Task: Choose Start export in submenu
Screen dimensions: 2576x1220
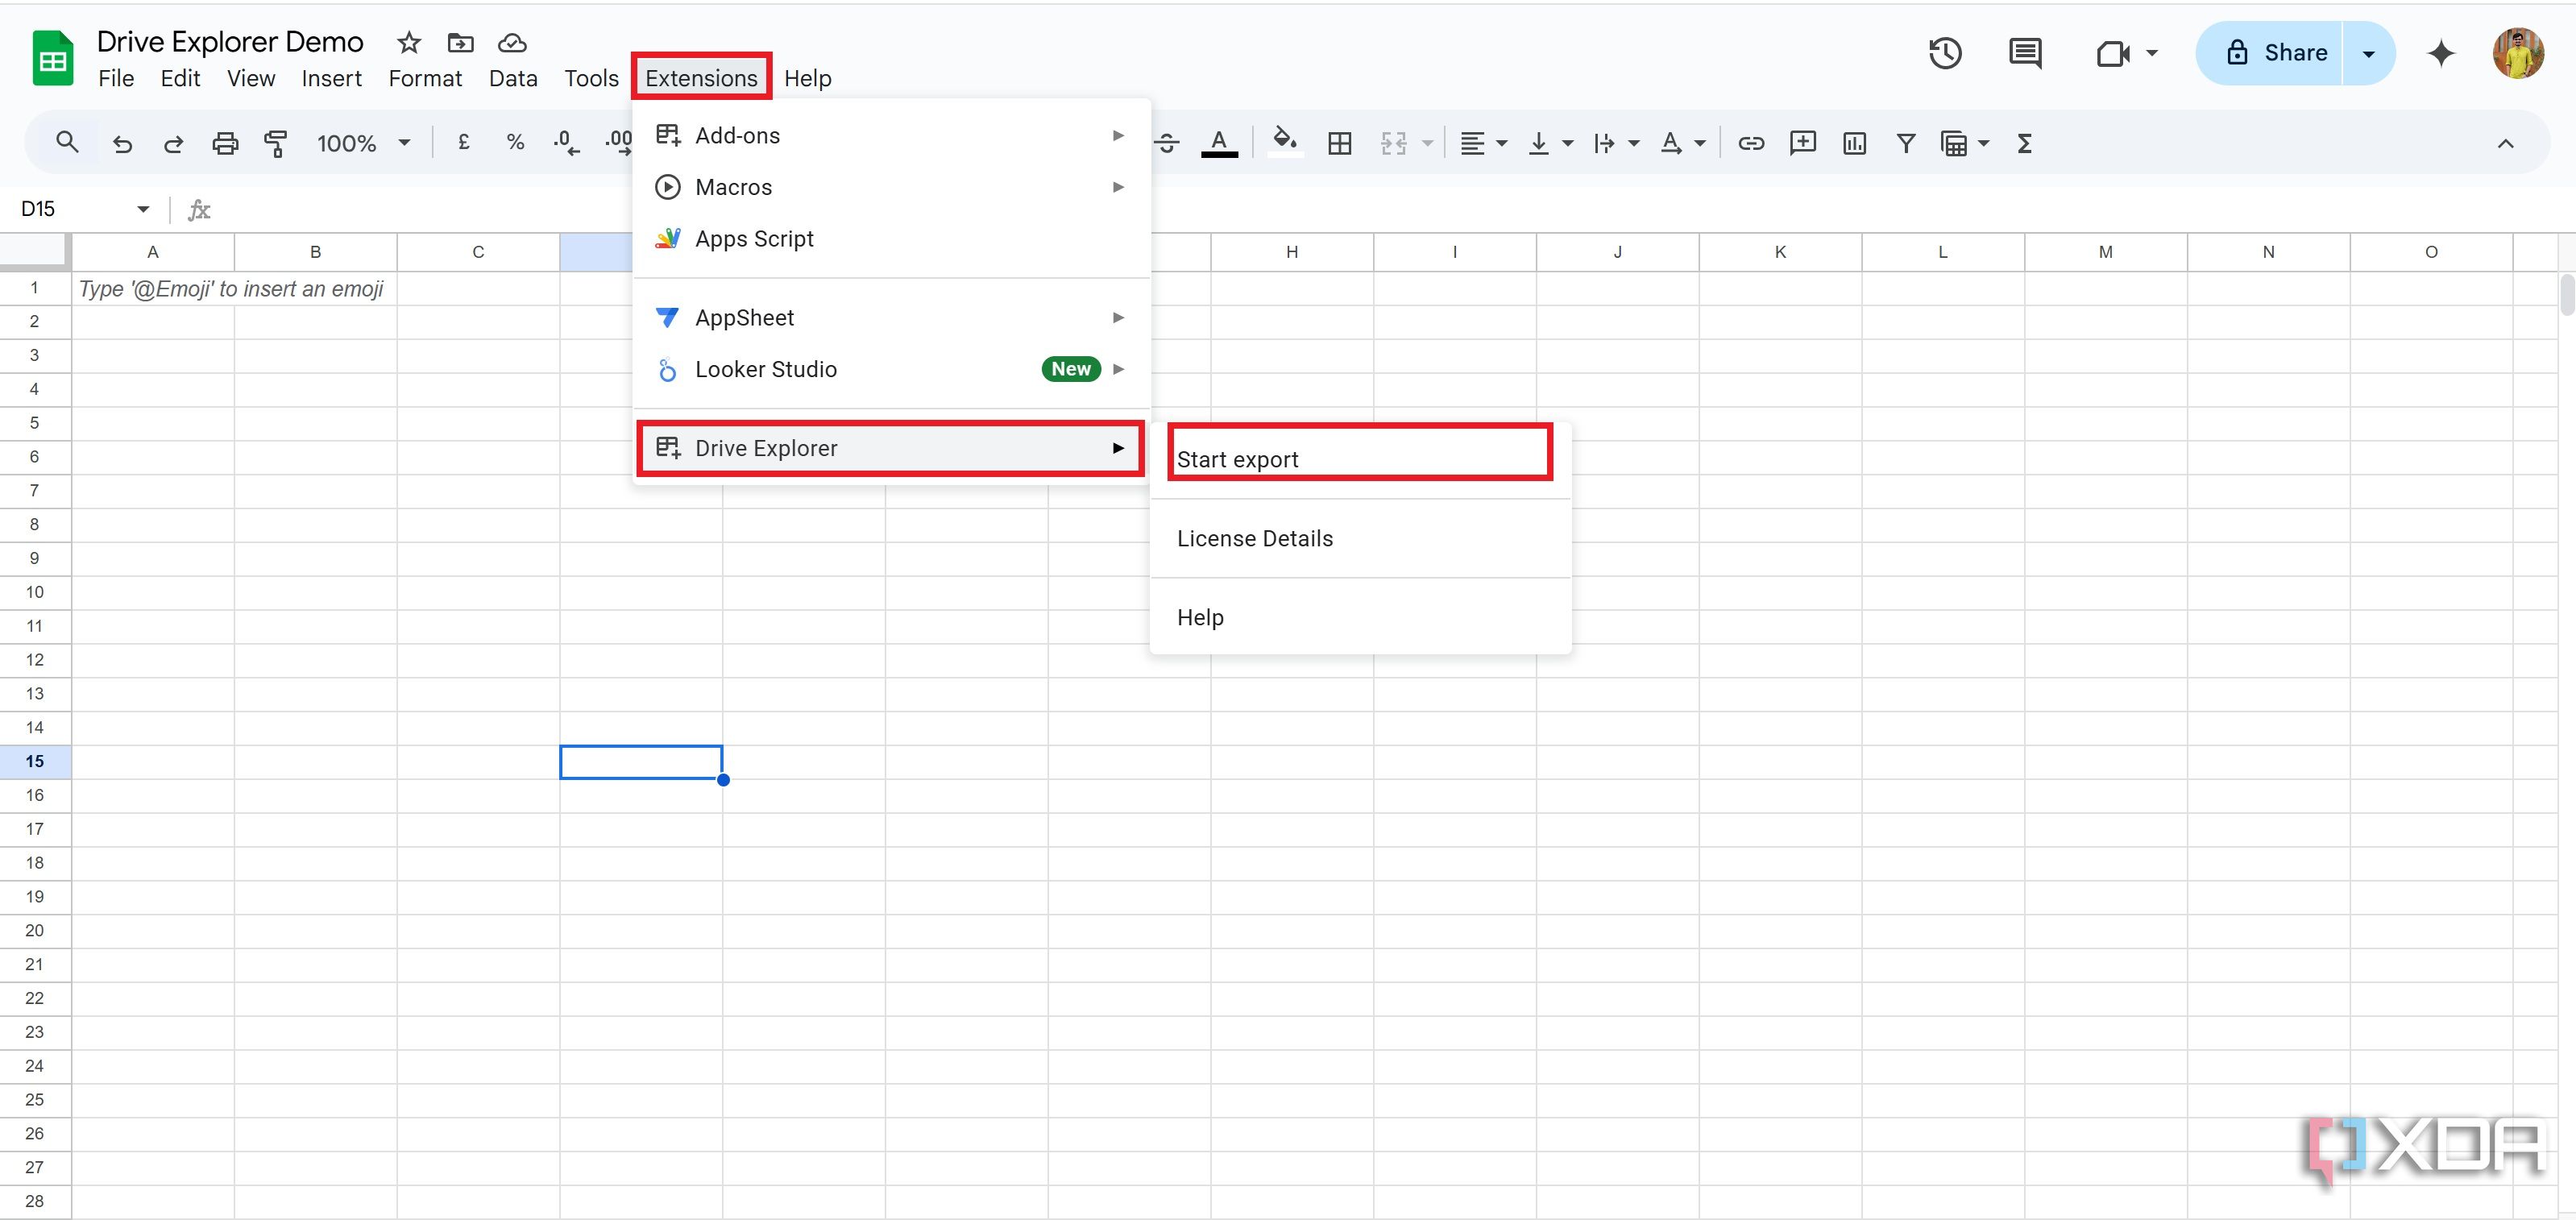Action: tap(1360, 459)
